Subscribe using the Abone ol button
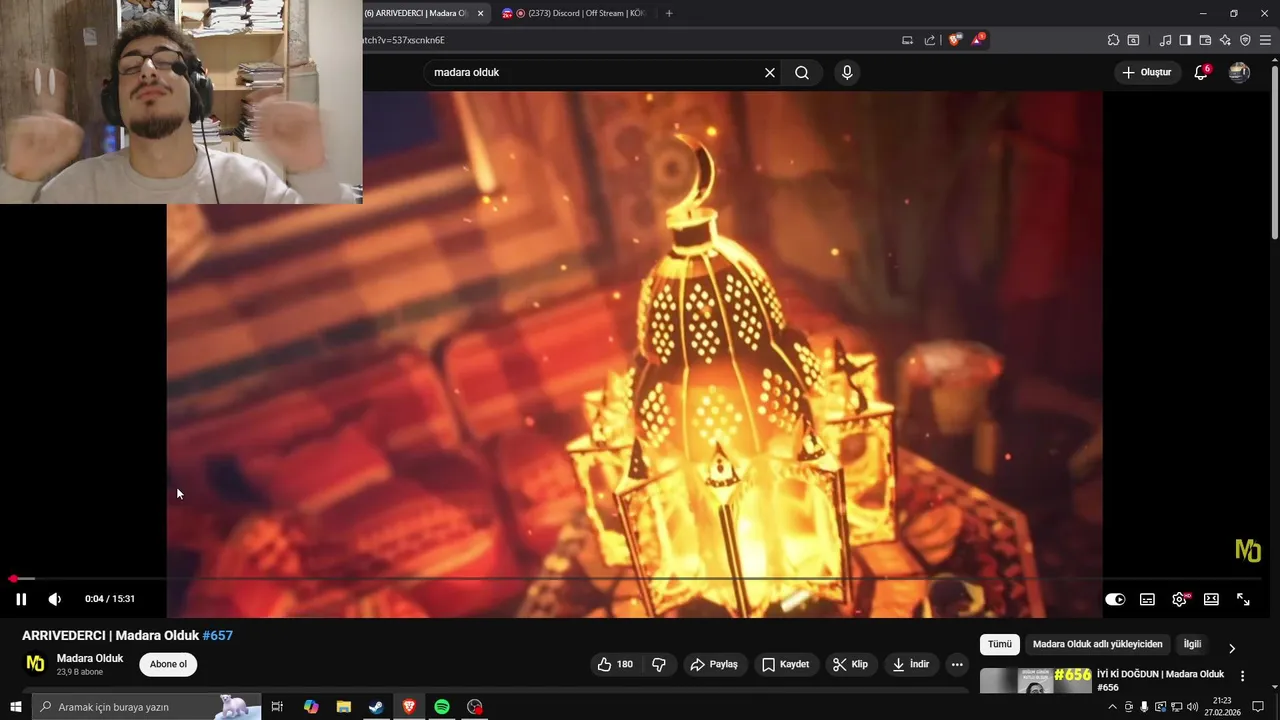This screenshot has width=1280, height=720. [x=168, y=664]
